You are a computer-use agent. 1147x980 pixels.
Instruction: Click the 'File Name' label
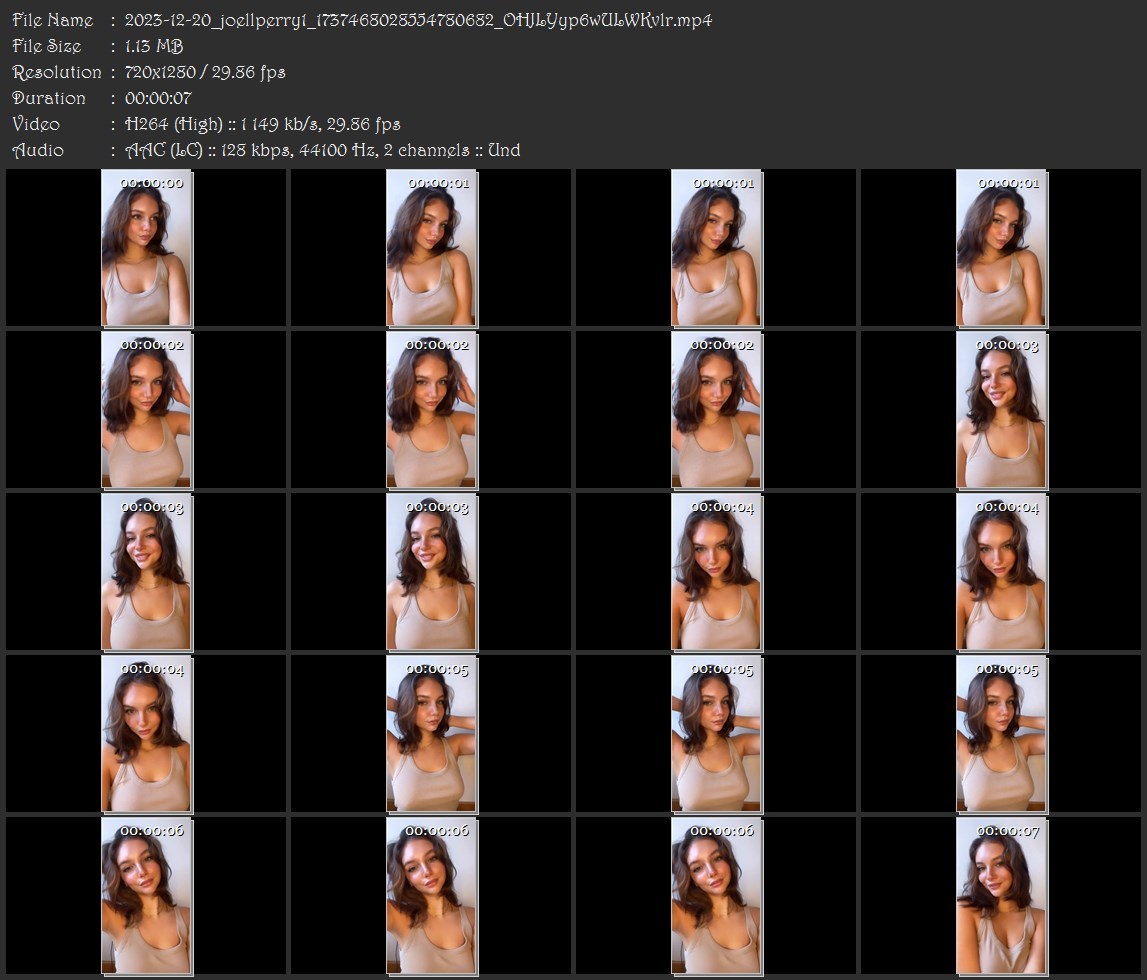click(x=53, y=20)
